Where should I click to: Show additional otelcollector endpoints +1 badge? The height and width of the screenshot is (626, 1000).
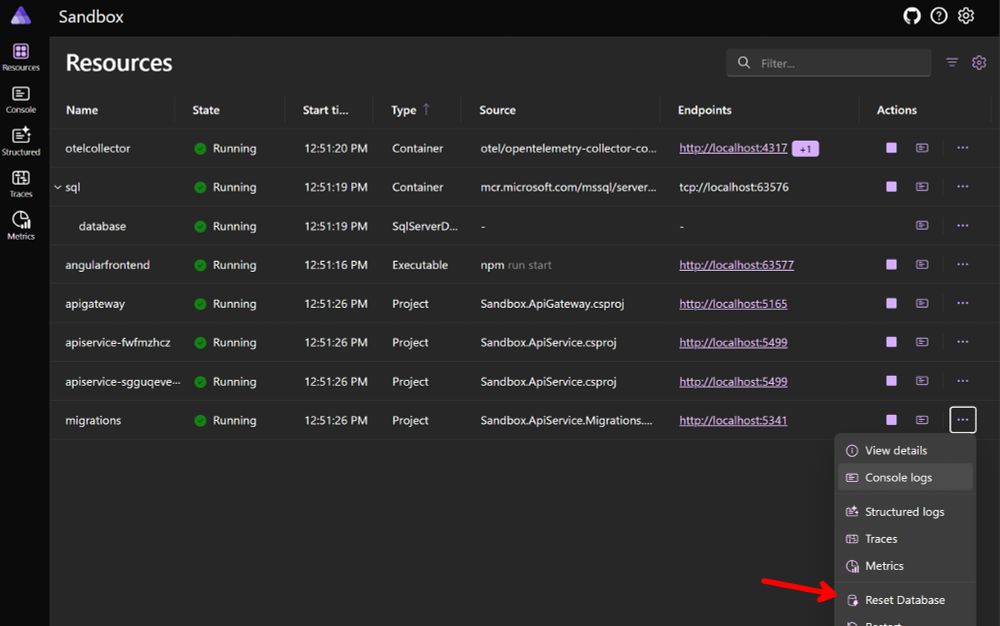805,149
